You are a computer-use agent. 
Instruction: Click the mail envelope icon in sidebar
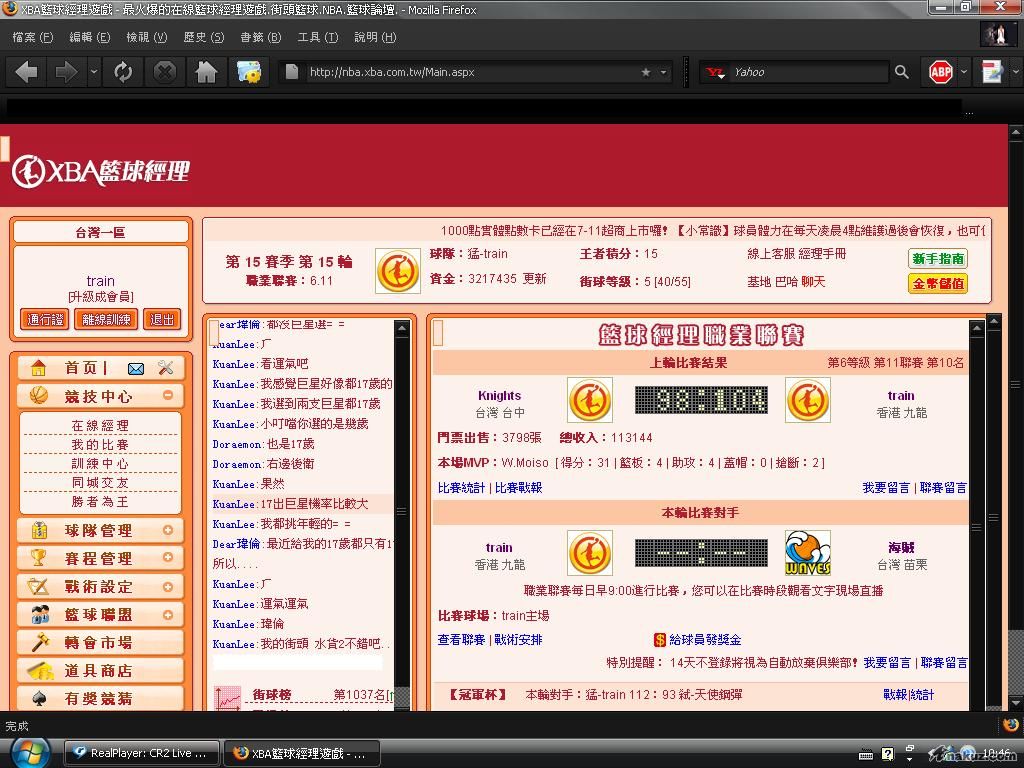136,368
